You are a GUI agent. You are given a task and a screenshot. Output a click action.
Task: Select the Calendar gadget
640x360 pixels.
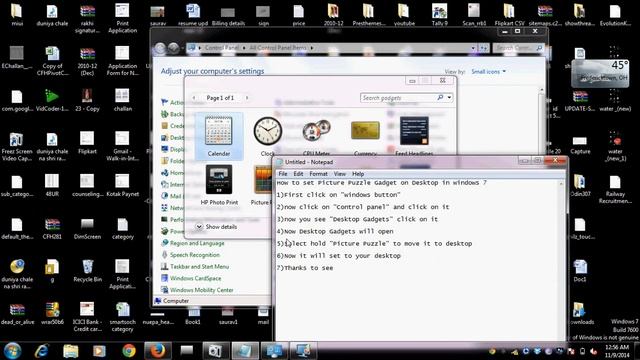219,136
